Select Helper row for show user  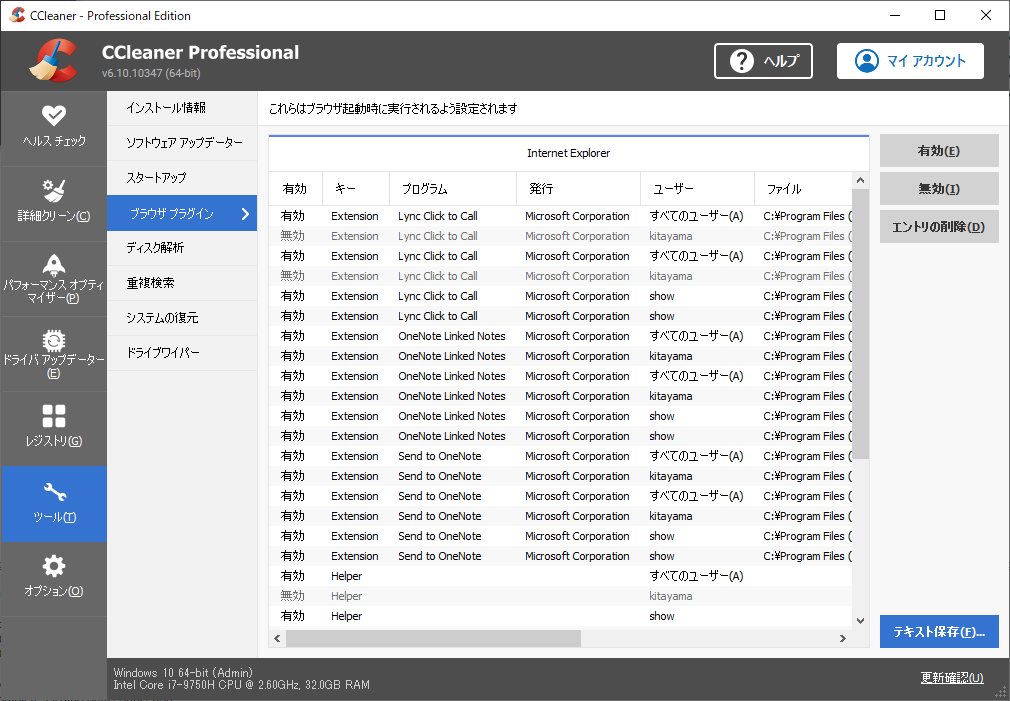tap(560, 615)
